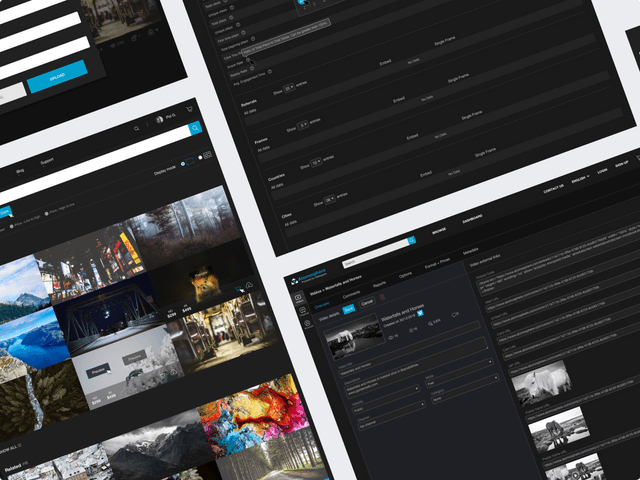This screenshot has width=640, height=480.
Task: Switch to Comments tab
Action: (x=351, y=294)
